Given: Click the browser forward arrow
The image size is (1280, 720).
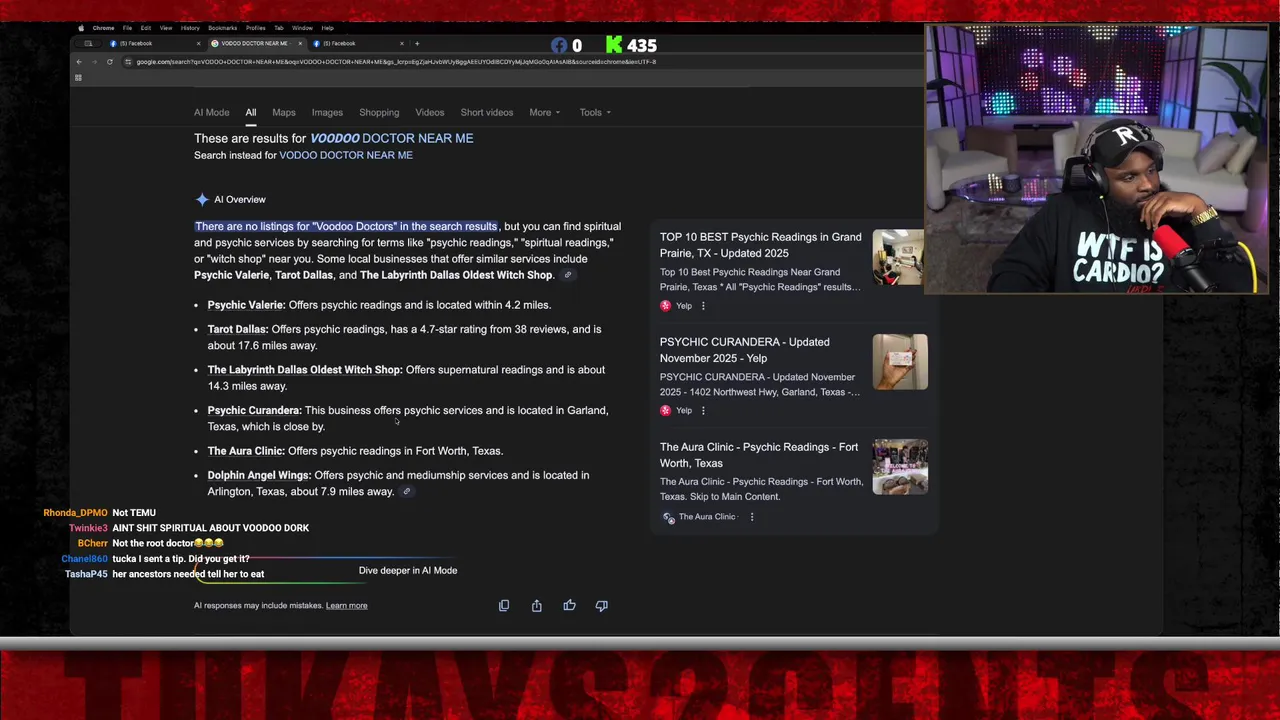Looking at the screenshot, I should click(x=94, y=62).
